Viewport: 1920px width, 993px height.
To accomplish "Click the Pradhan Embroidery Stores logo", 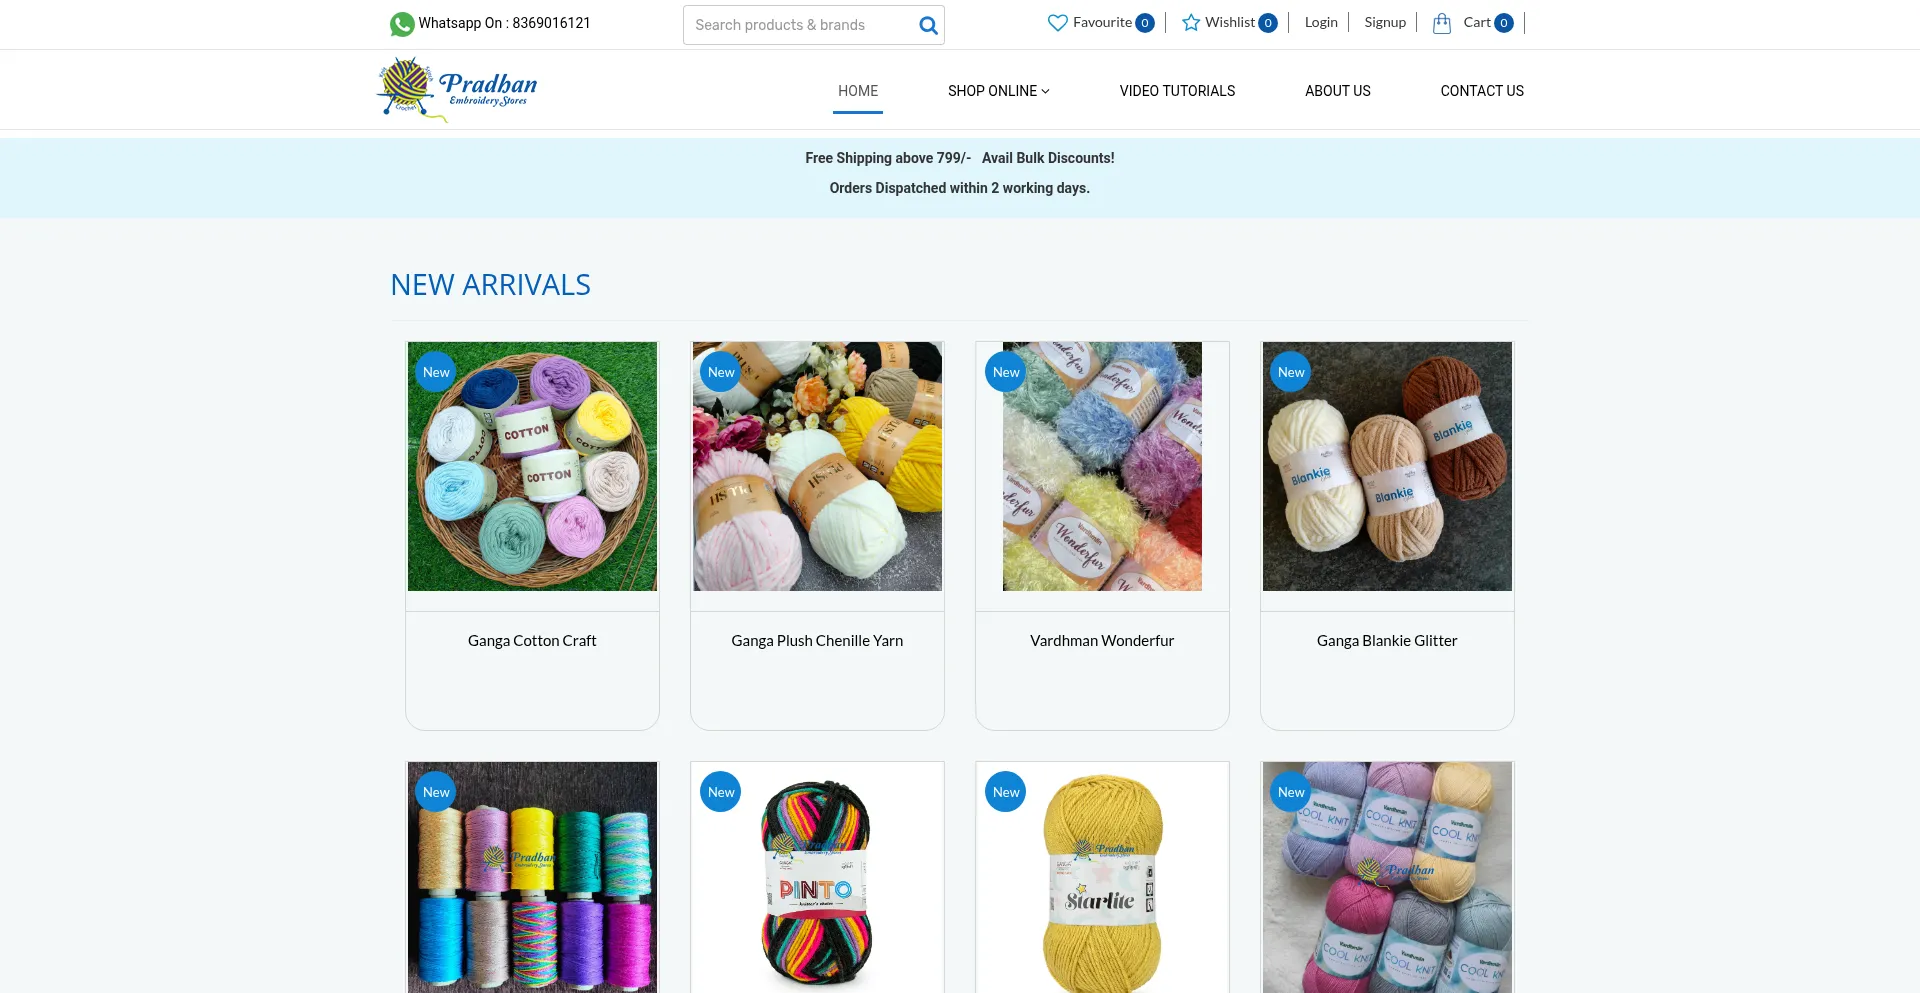I will click(x=458, y=90).
